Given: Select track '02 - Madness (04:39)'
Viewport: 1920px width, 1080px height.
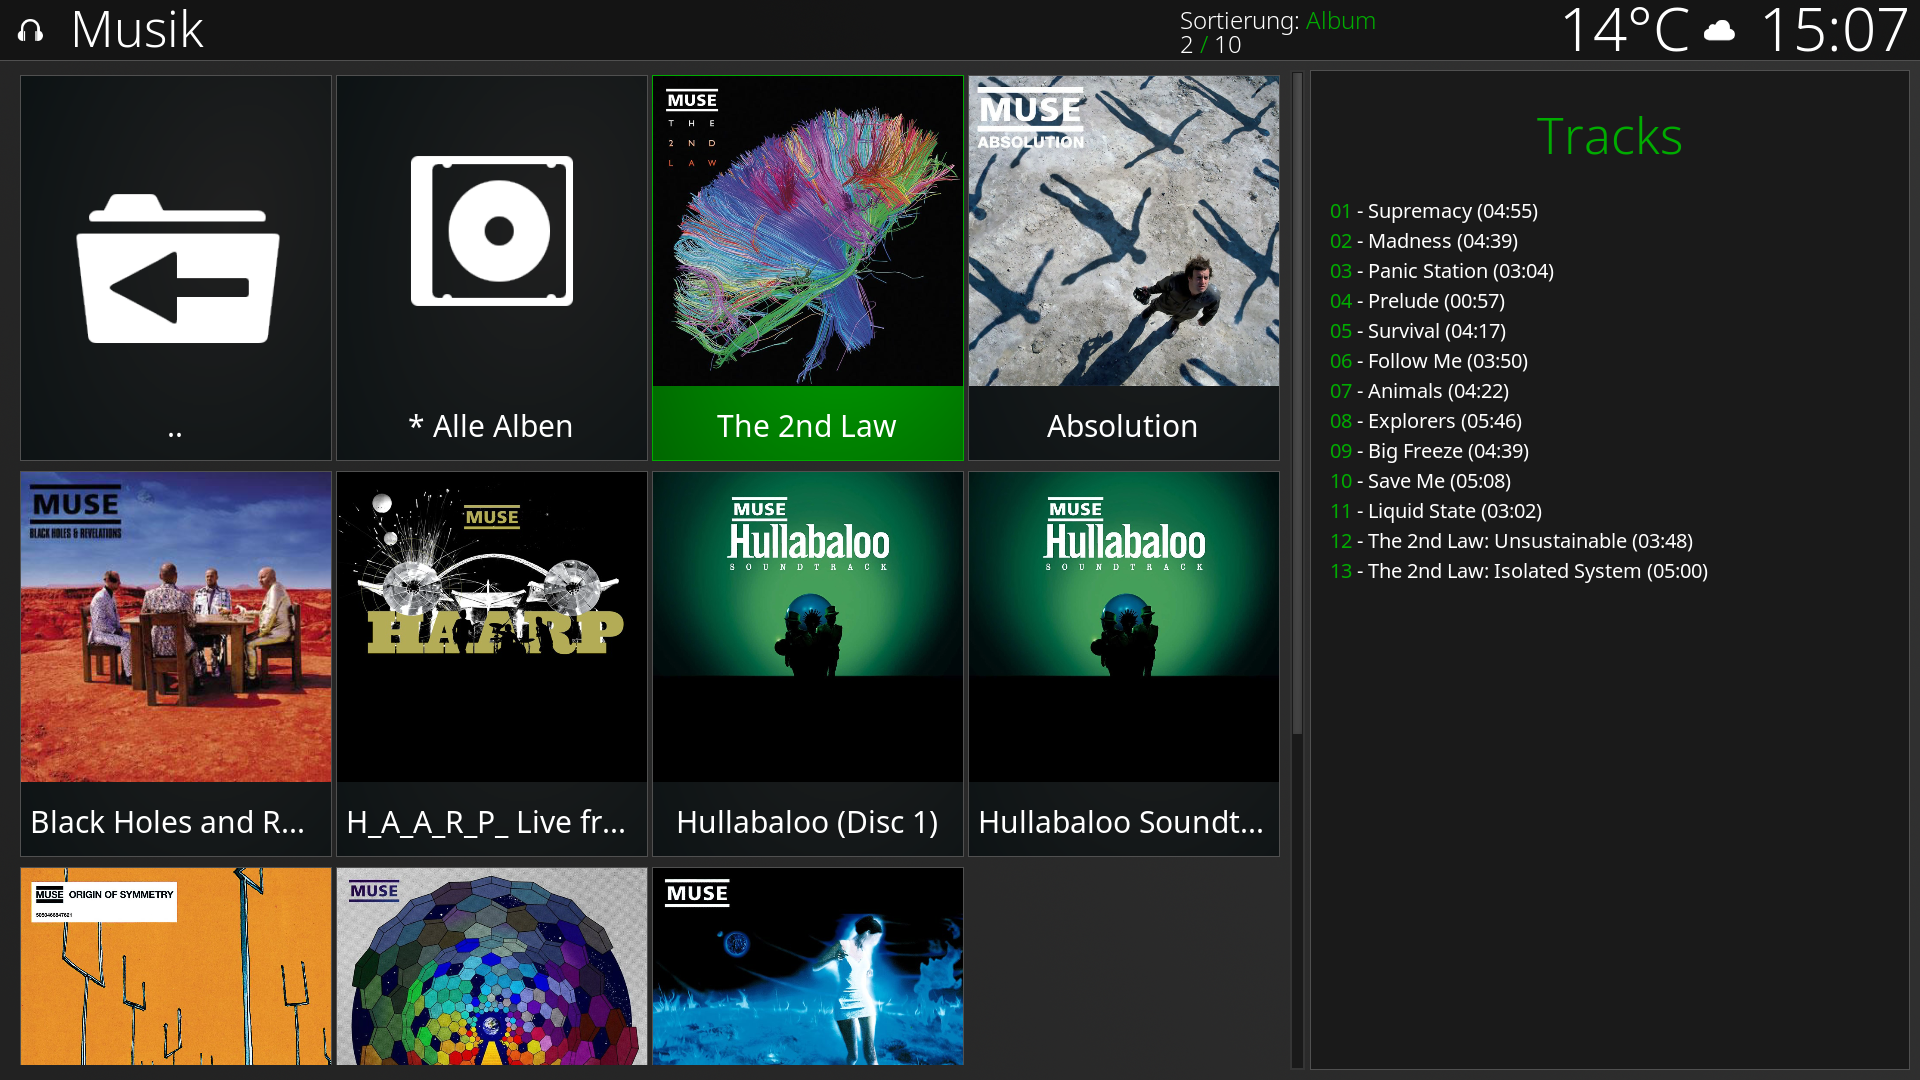Looking at the screenshot, I should pyautogui.click(x=1423, y=241).
